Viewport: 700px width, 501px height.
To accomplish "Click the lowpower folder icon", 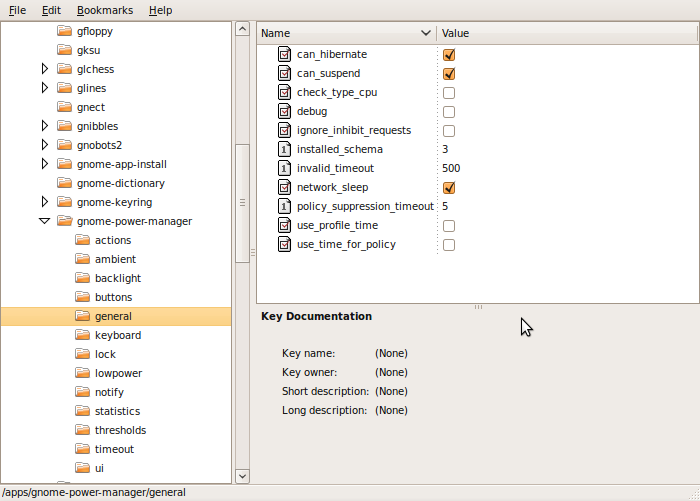I will 83,373.
